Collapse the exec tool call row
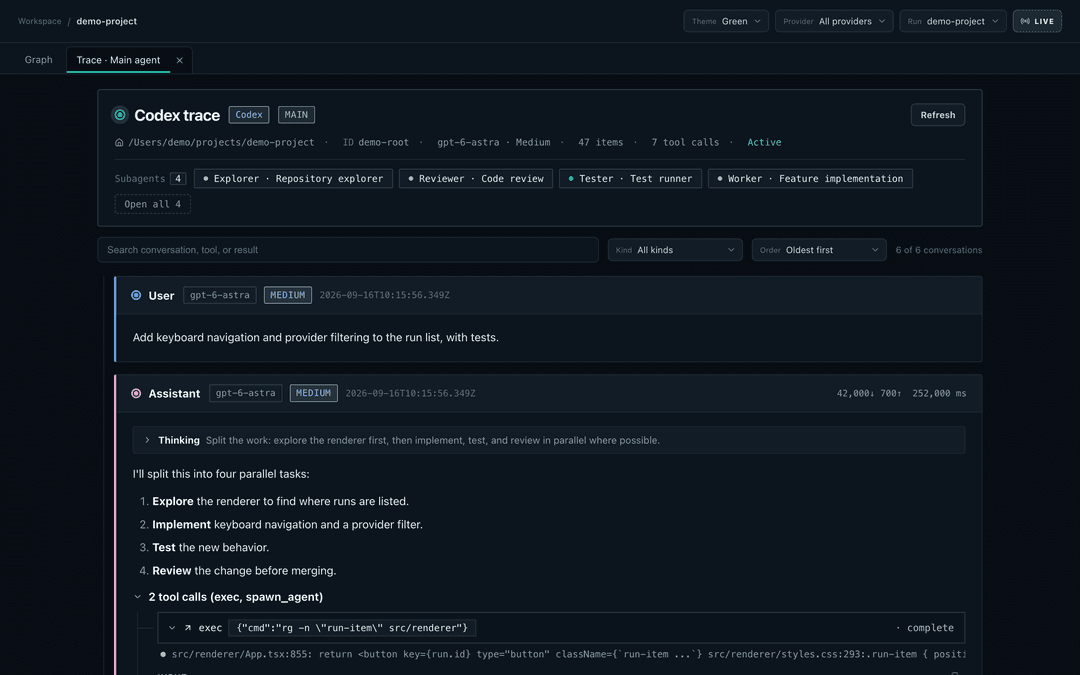Image resolution: width=1080 pixels, height=675 pixels. coord(172,628)
